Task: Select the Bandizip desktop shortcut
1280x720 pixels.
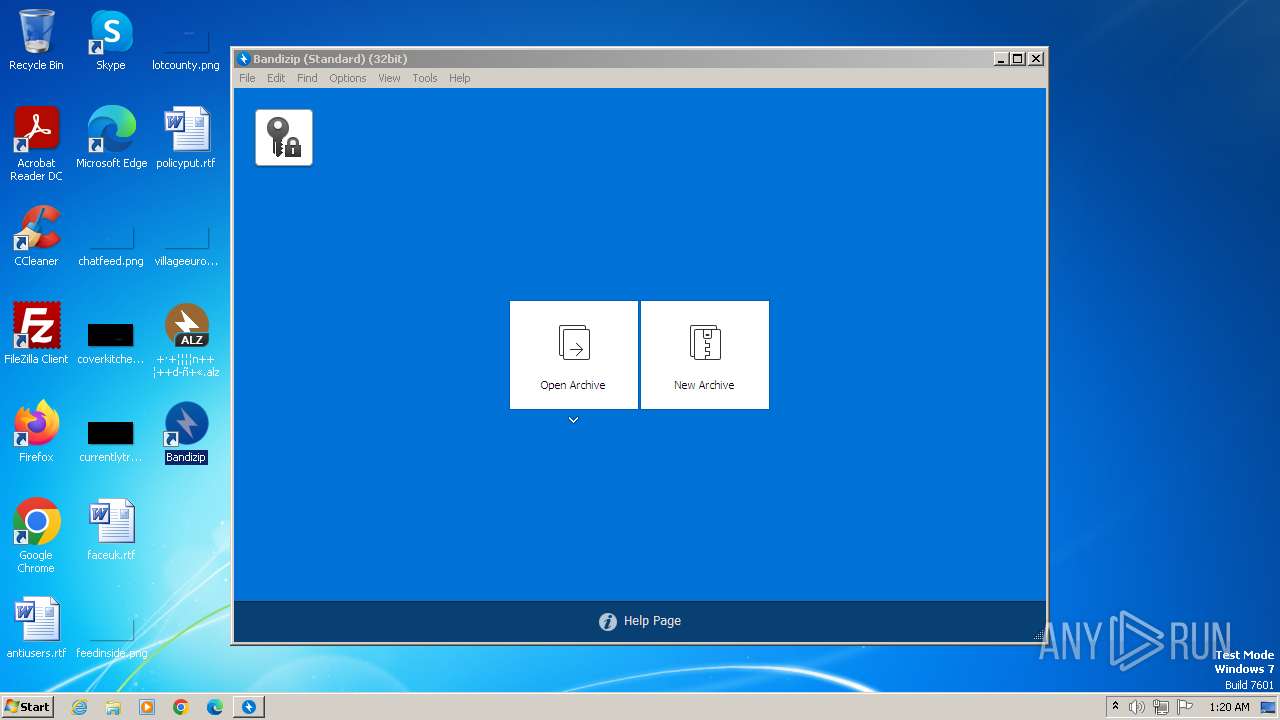Action: click(186, 432)
